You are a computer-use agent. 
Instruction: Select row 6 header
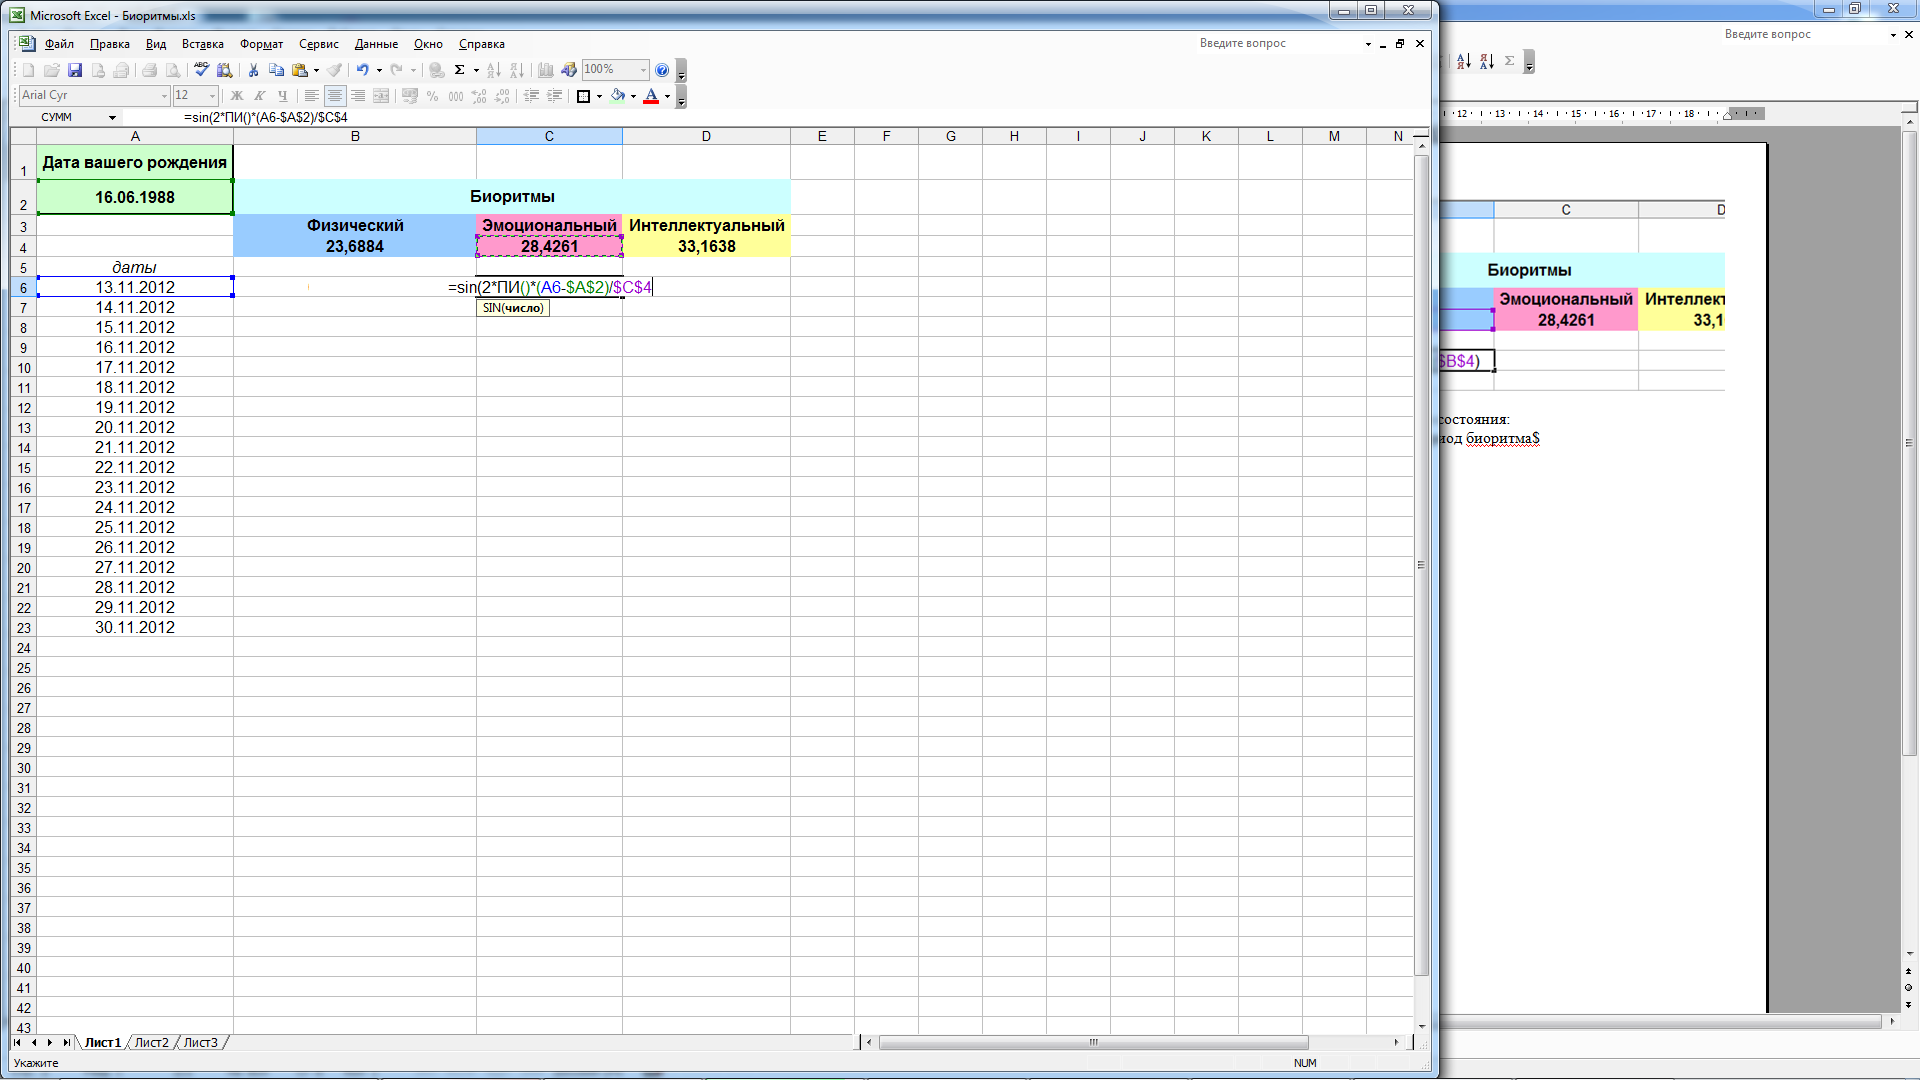tap(23, 288)
